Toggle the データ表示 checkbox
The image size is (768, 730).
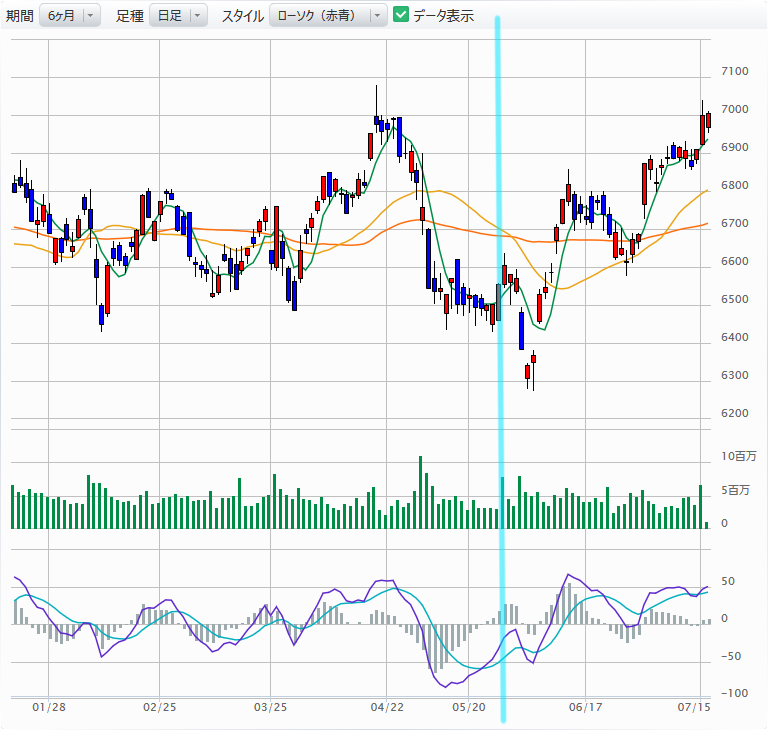(x=401, y=15)
